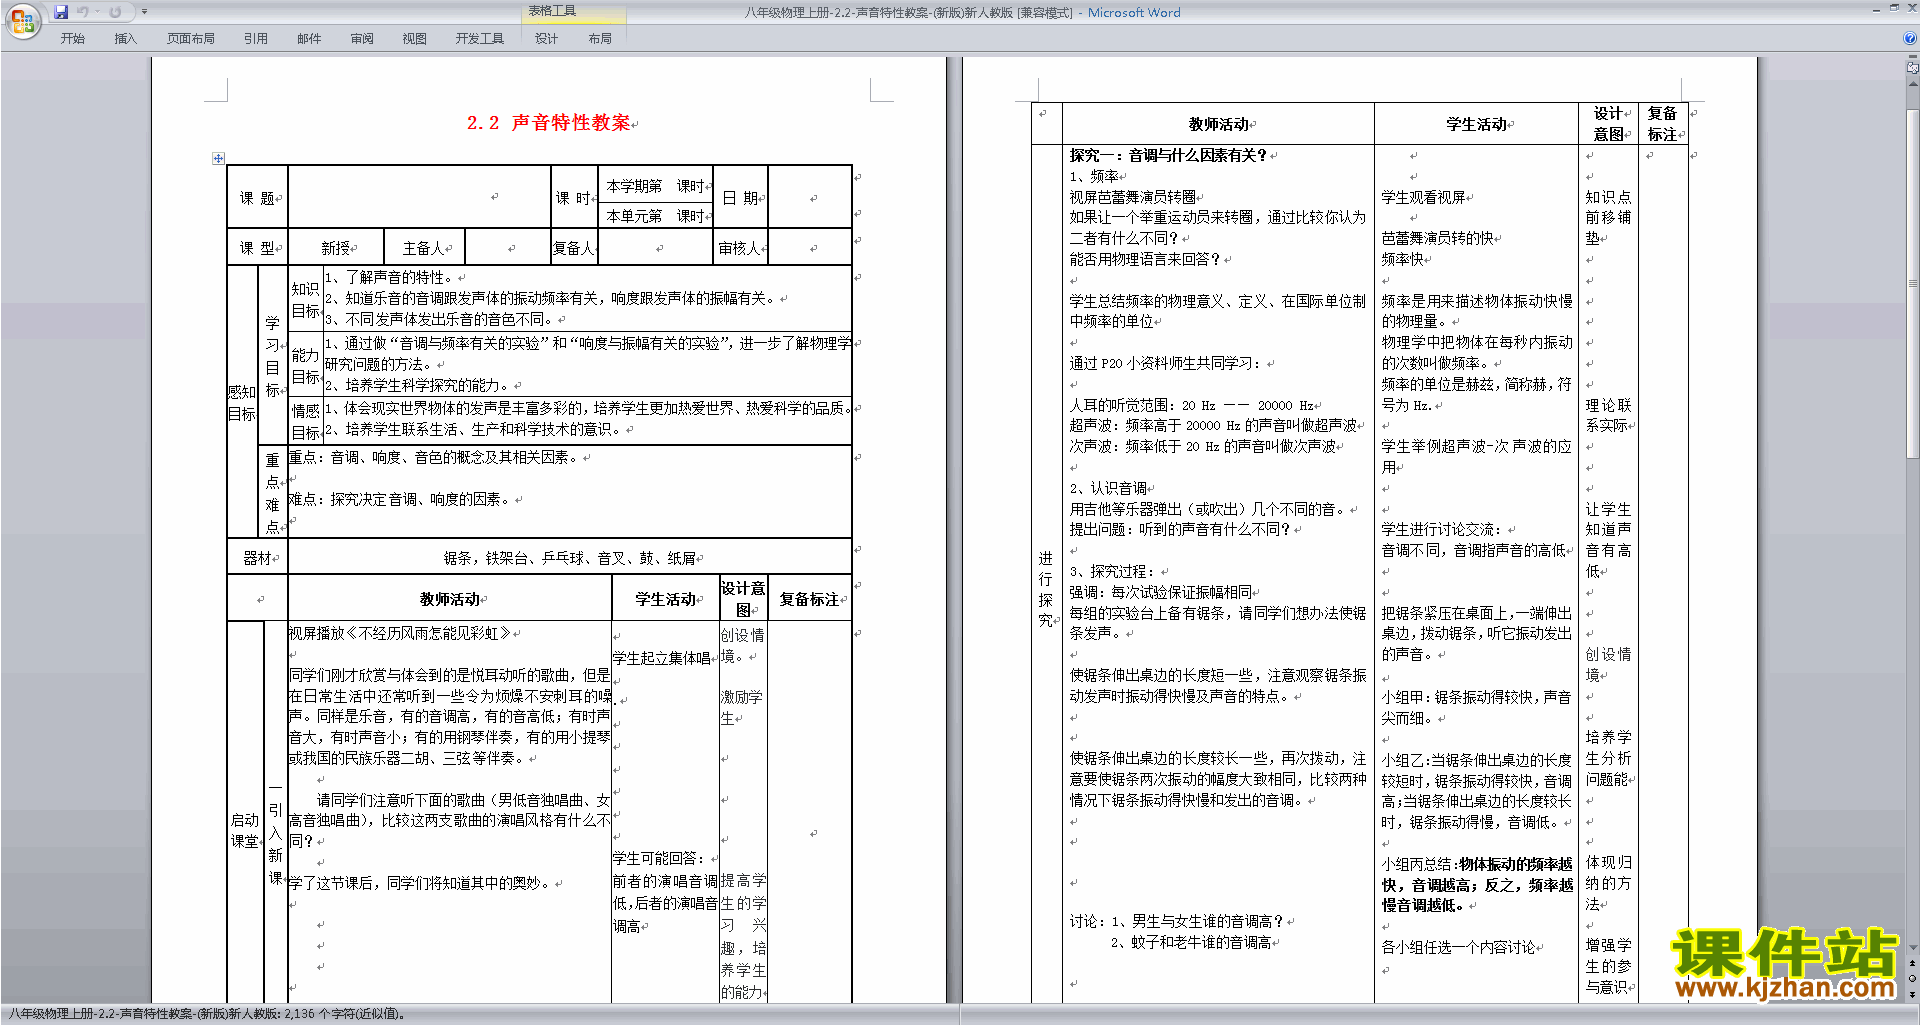Toggle the ruler icon above the scrollbar
This screenshot has height=1025, width=1920.
point(1913,67)
